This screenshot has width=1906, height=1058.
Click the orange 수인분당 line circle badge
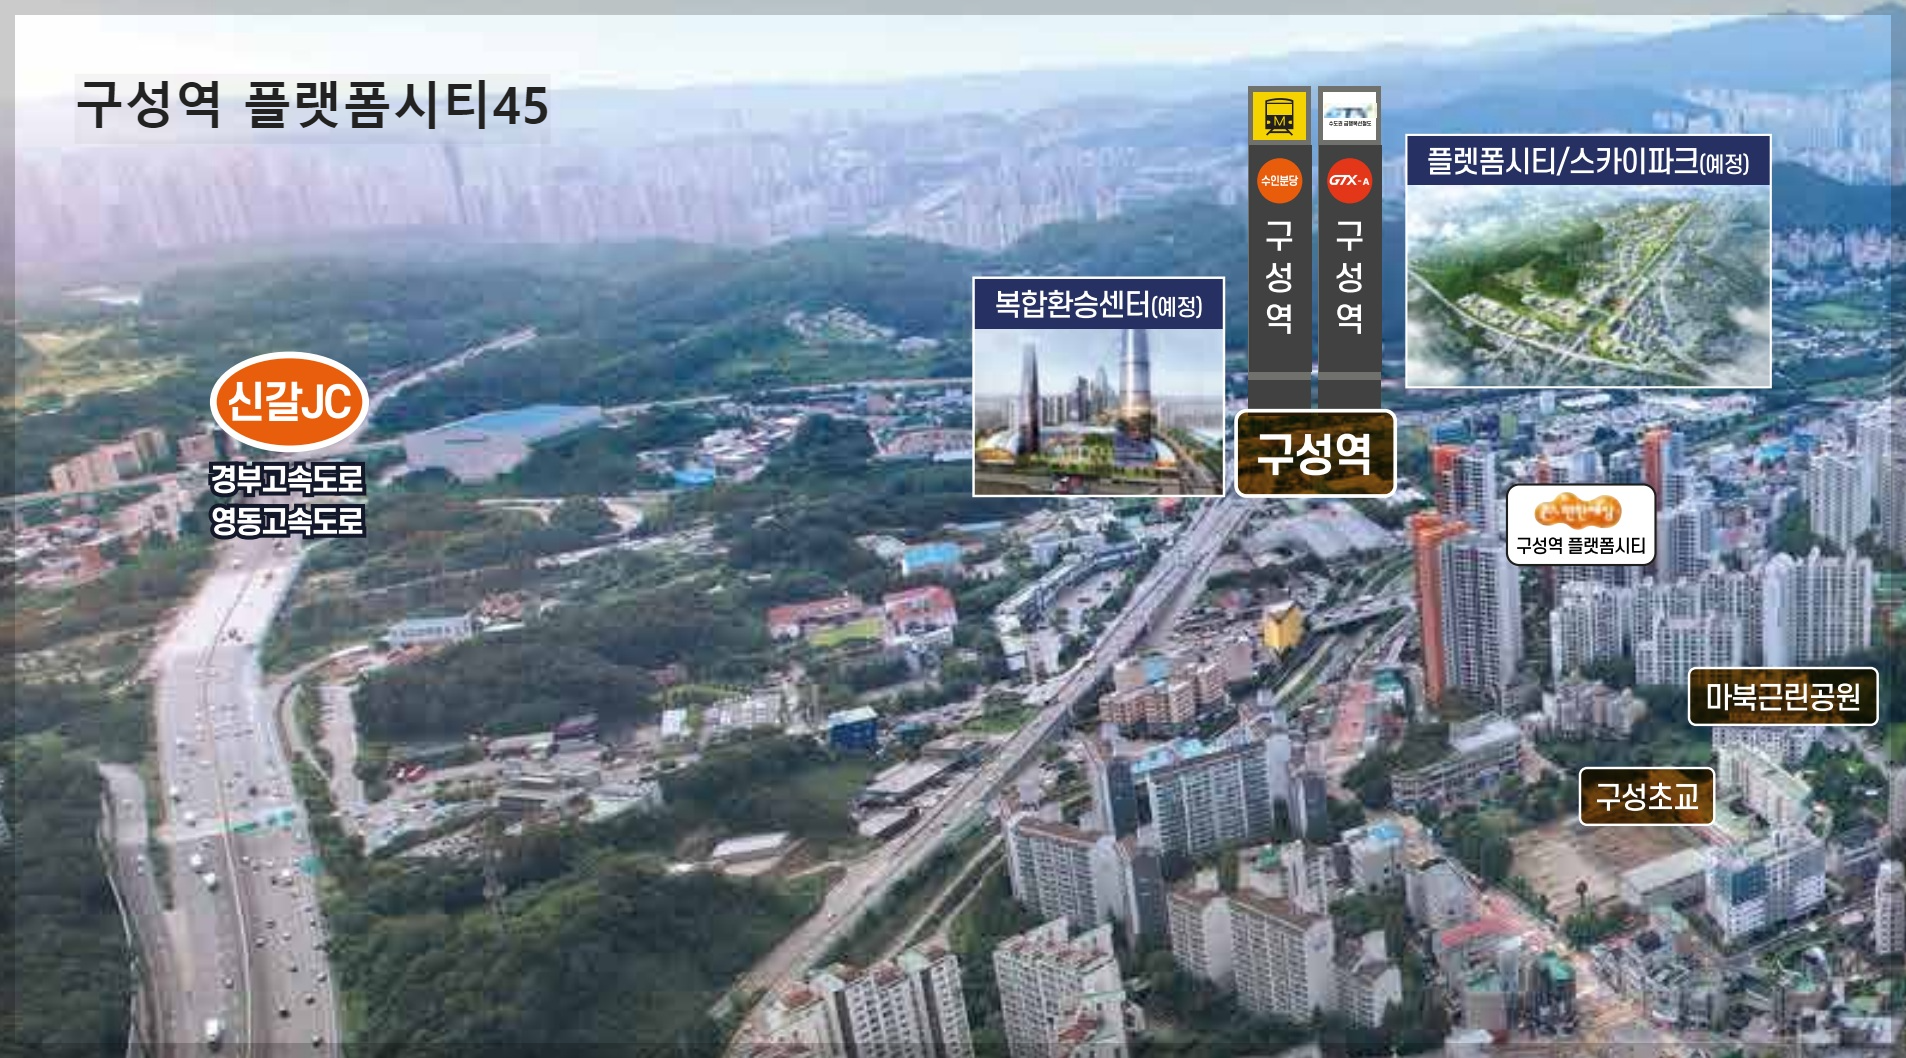[1279, 181]
